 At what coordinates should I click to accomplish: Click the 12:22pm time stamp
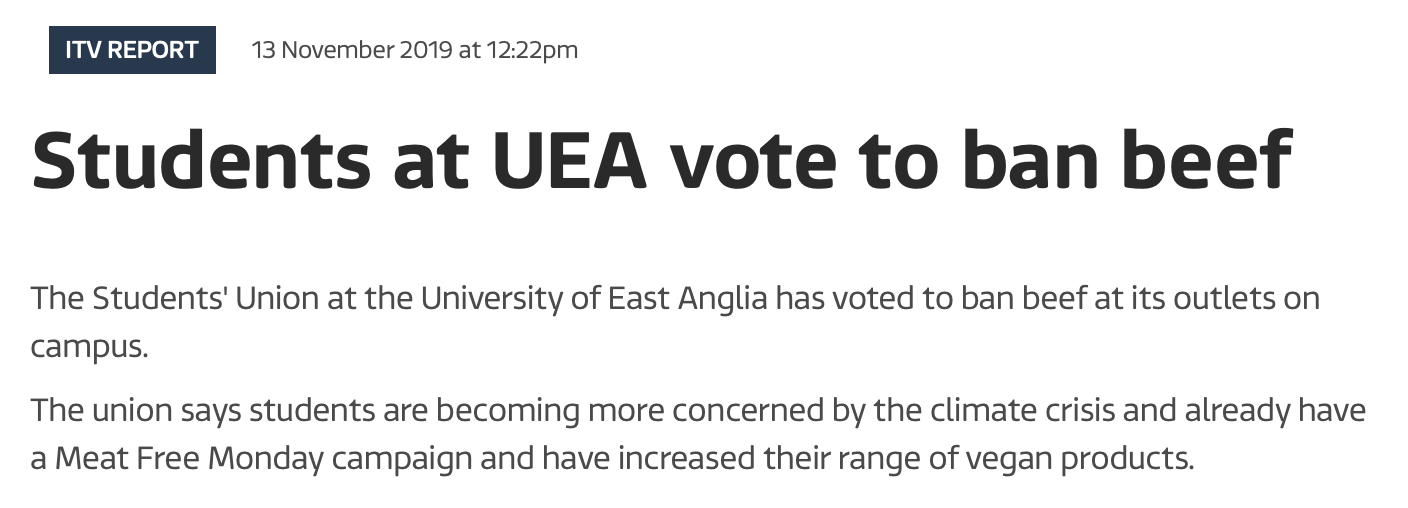(531, 50)
